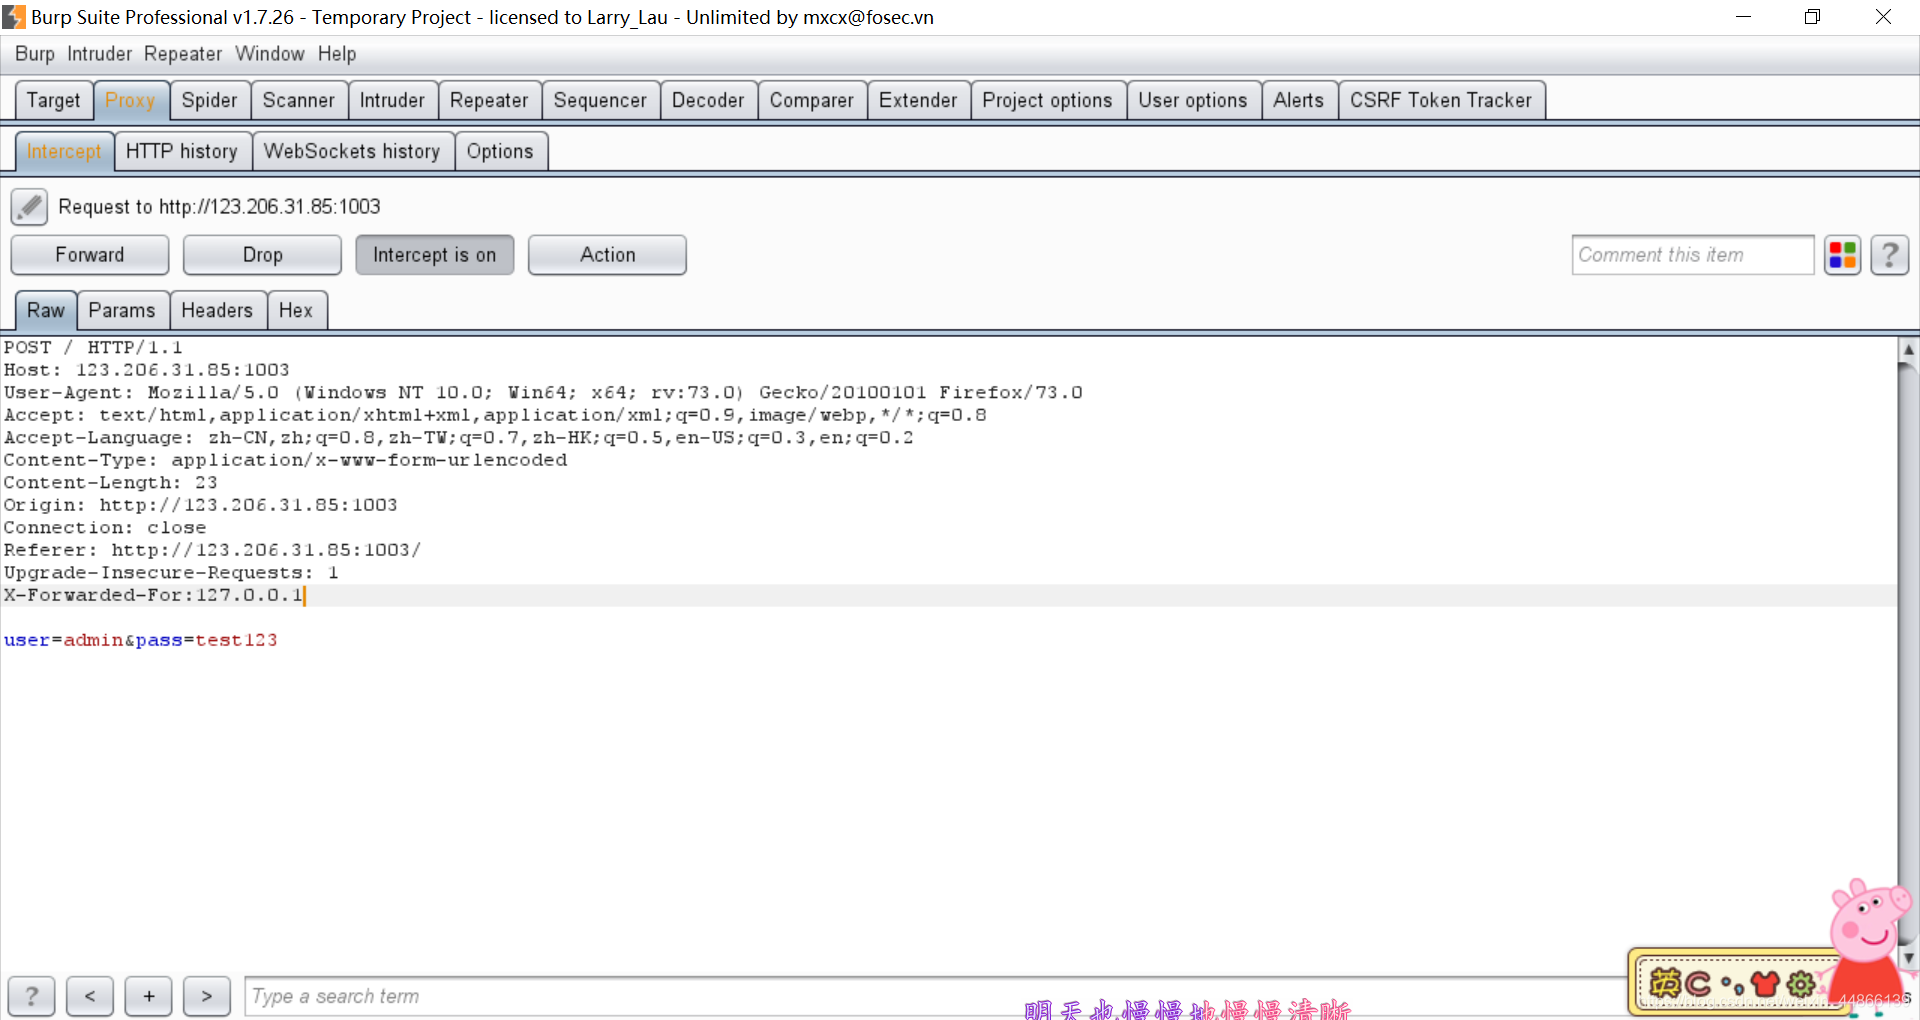
Task: Switch to the Spider tab
Action: point(210,100)
